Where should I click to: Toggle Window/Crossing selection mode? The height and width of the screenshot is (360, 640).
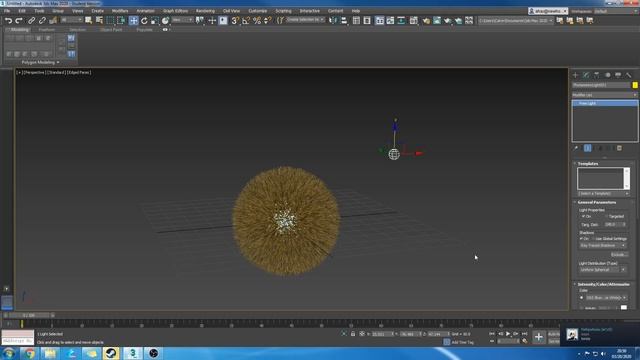[121, 20]
